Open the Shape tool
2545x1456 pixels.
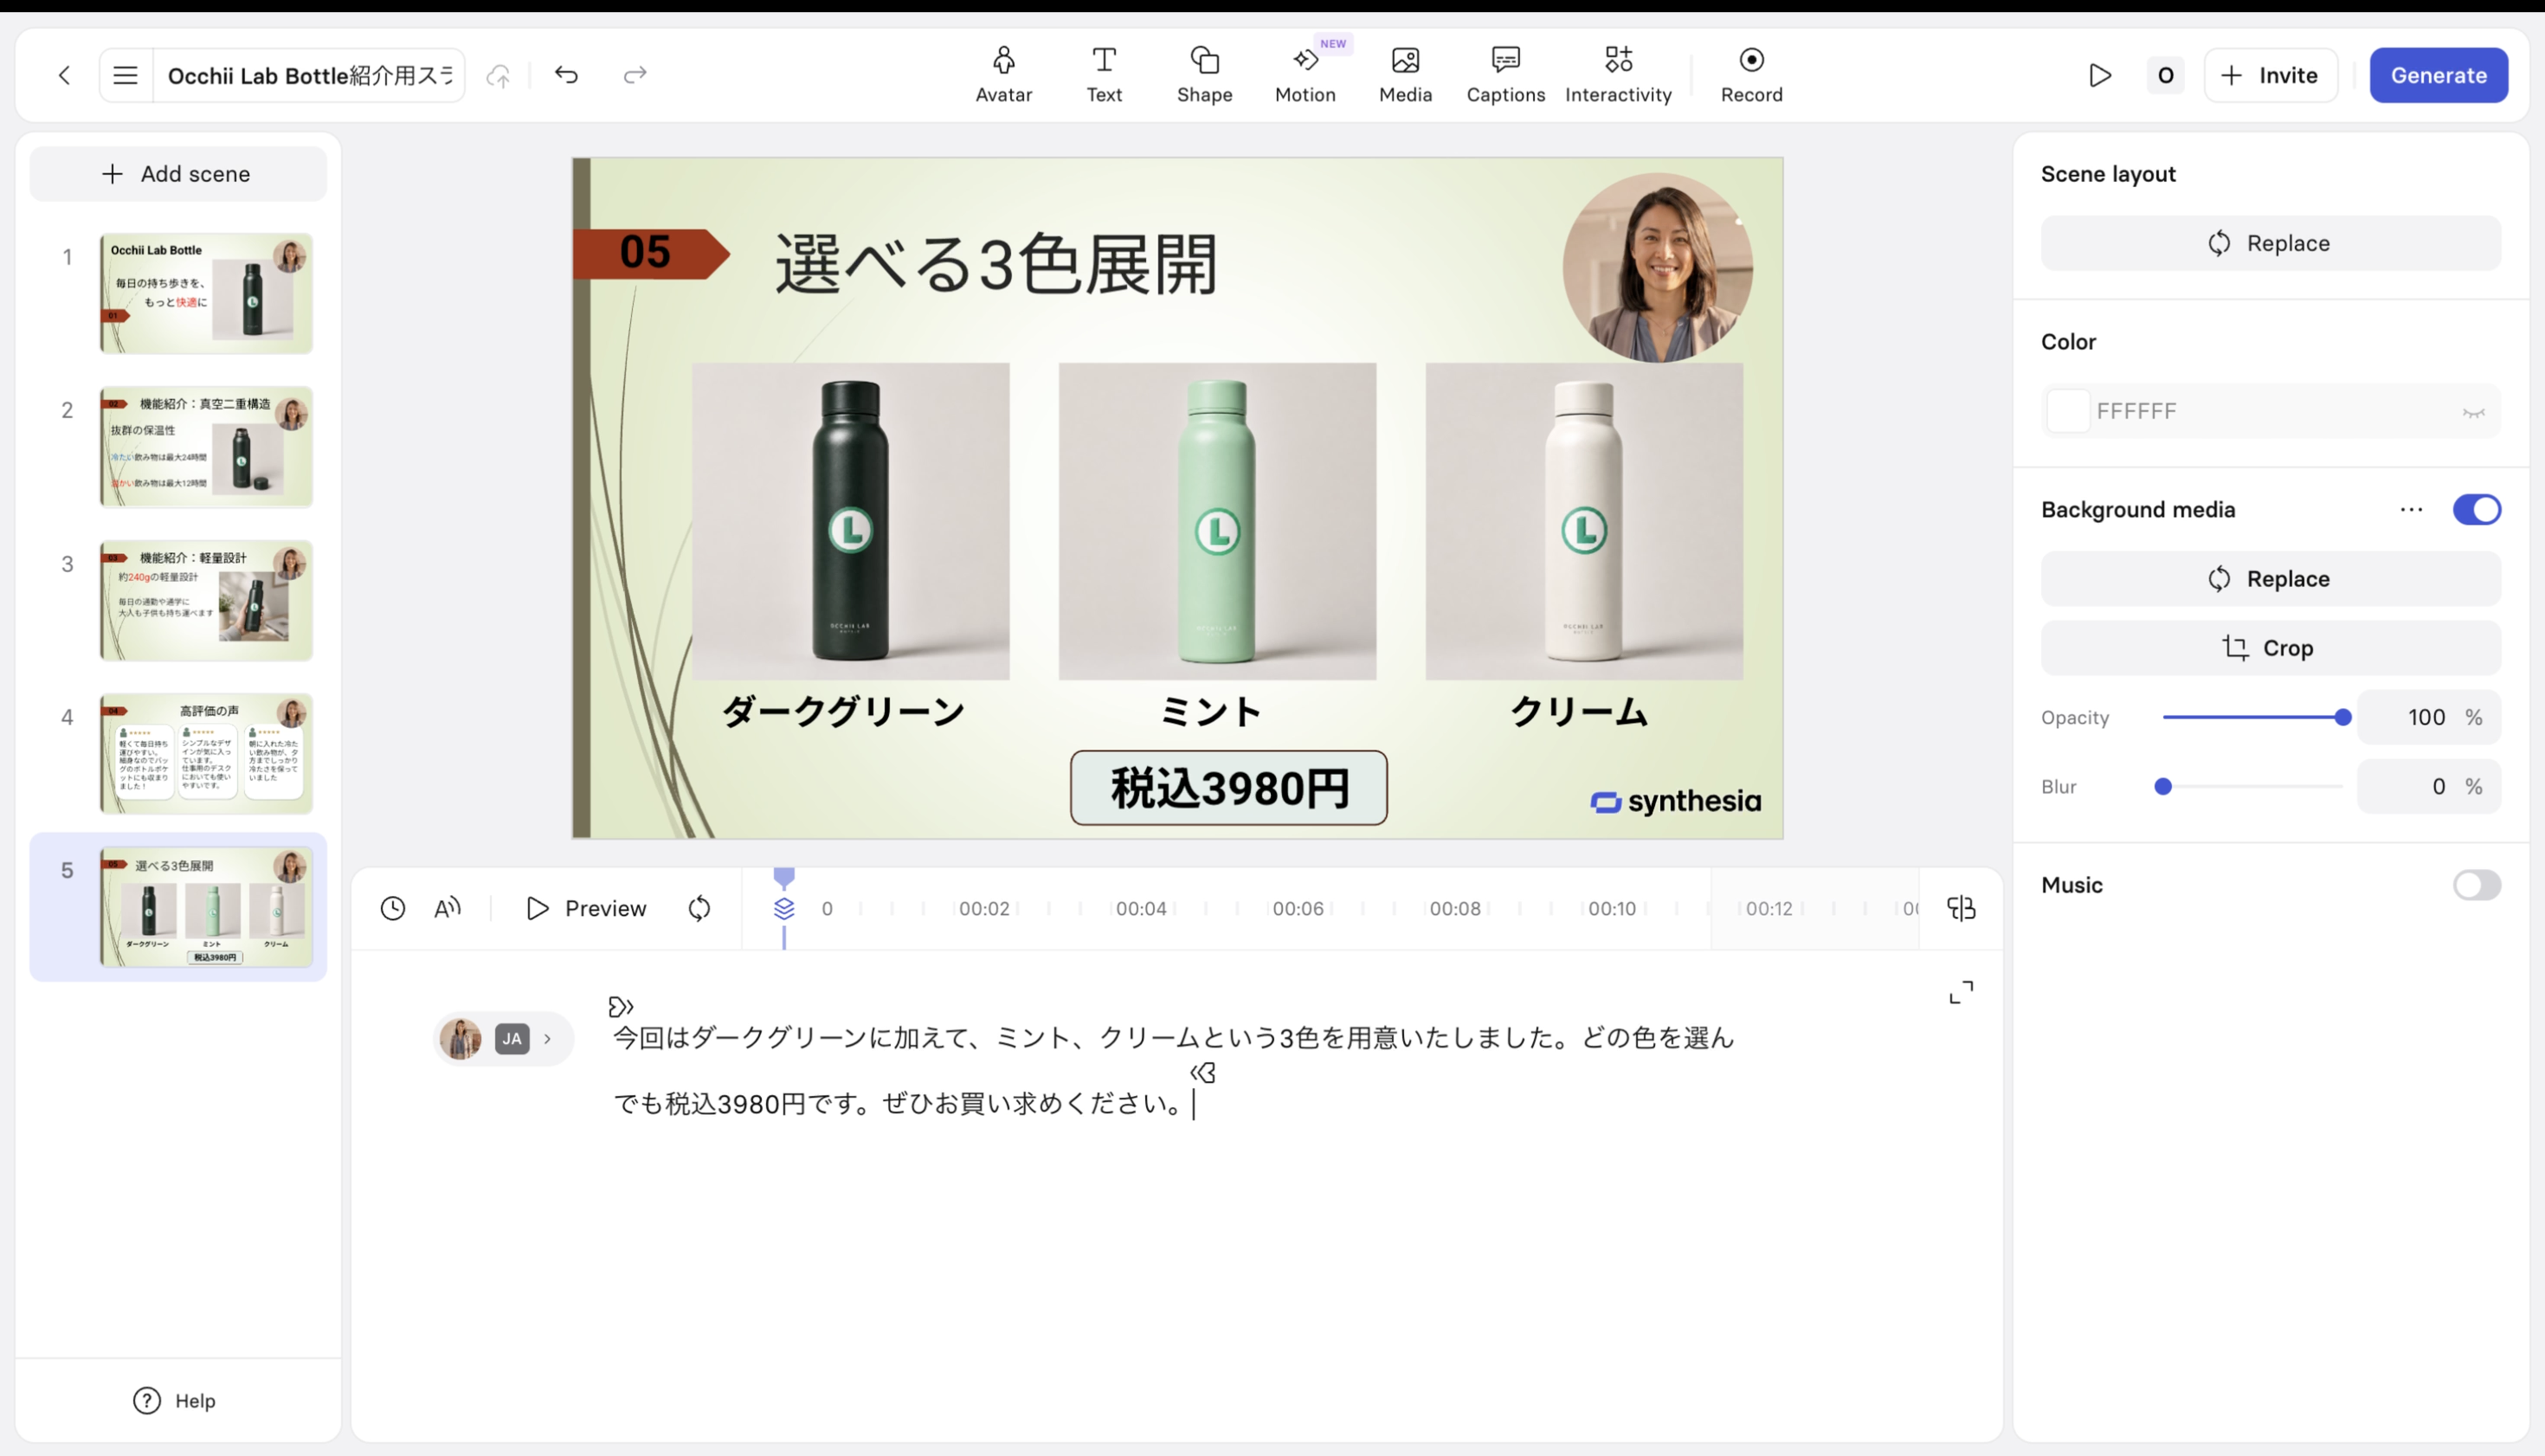[1204, 75]
